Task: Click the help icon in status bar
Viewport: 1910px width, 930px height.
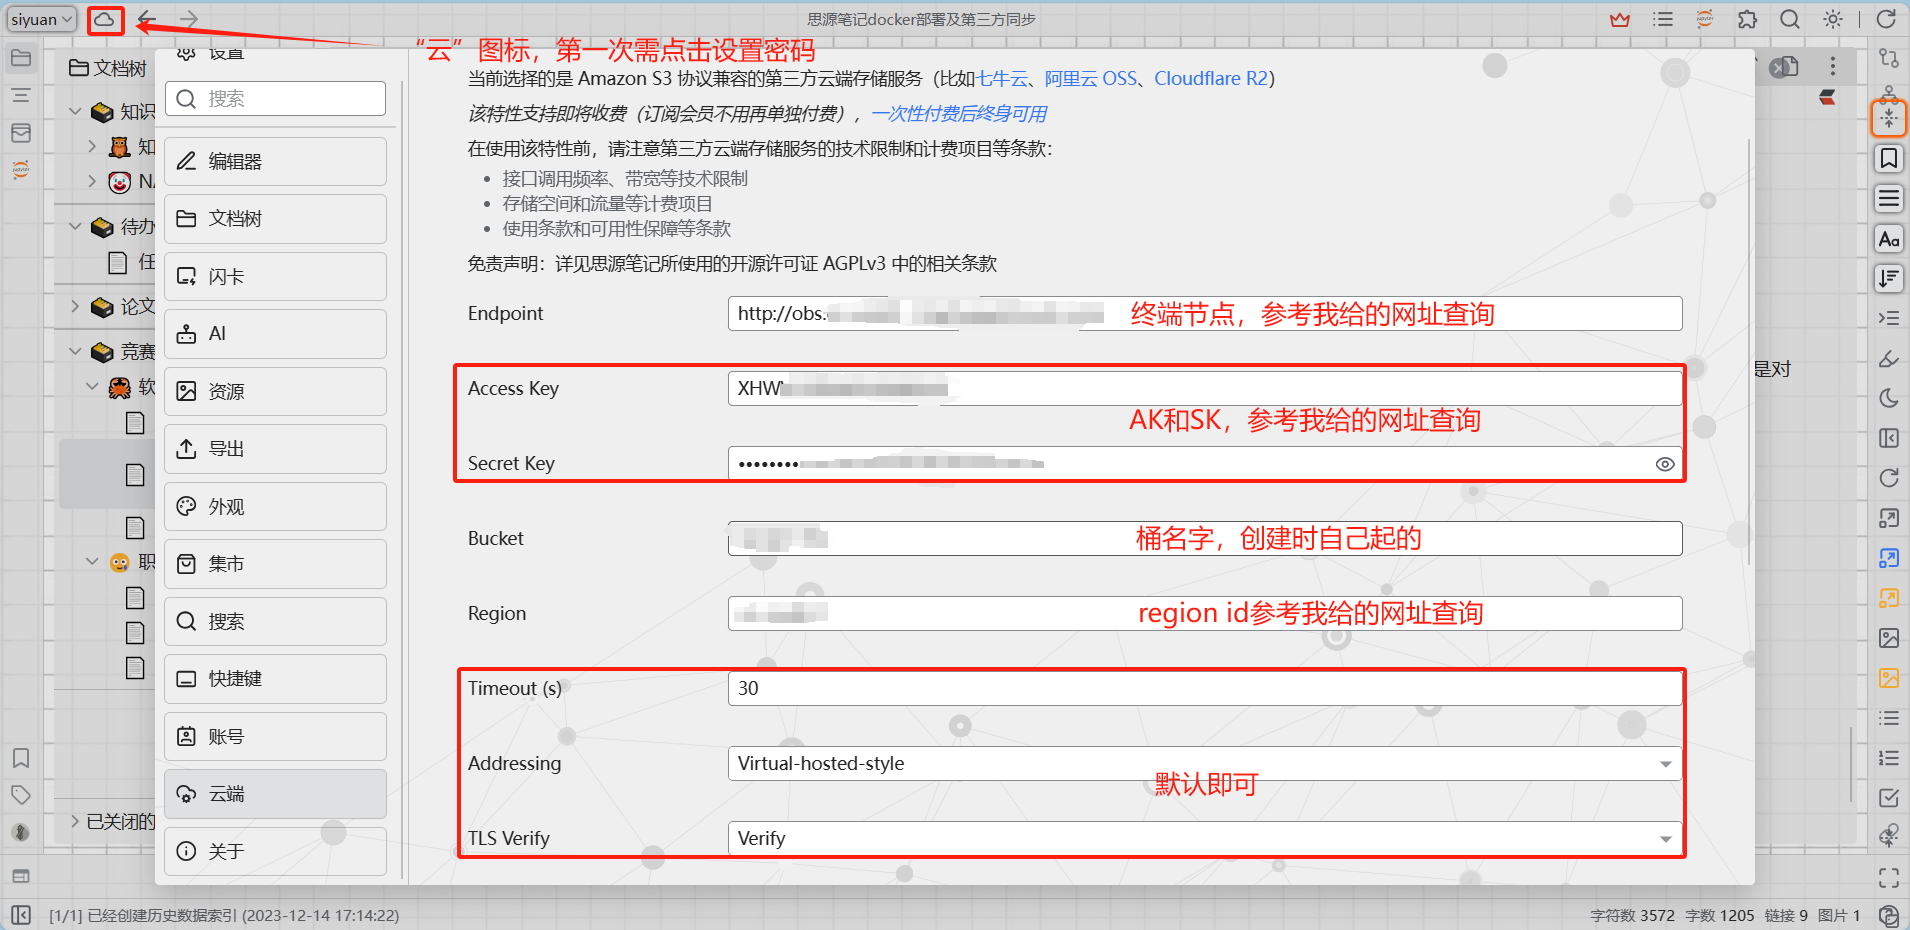Action: (1889, 915)
